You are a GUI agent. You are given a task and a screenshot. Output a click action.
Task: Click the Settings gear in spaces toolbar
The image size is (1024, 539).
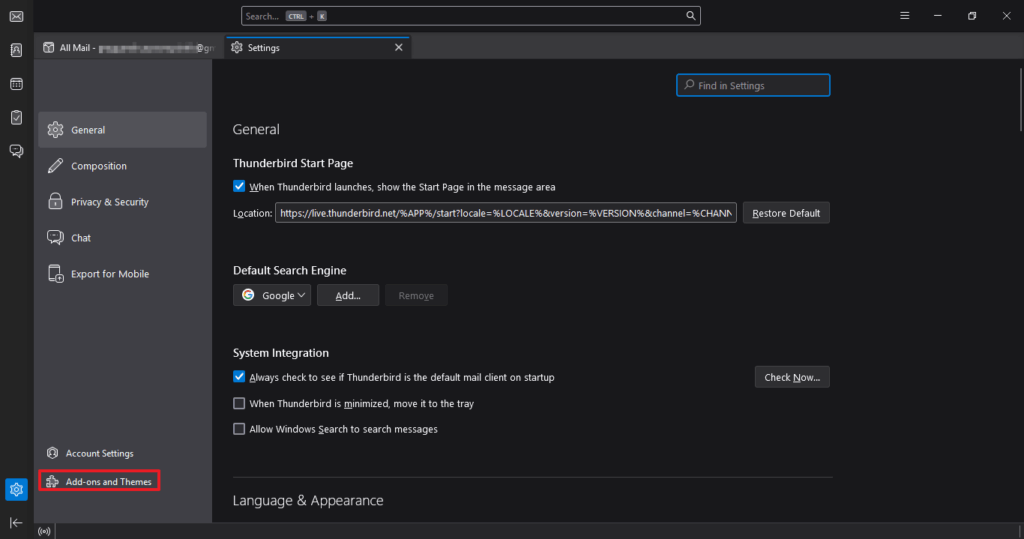(16, 489)
